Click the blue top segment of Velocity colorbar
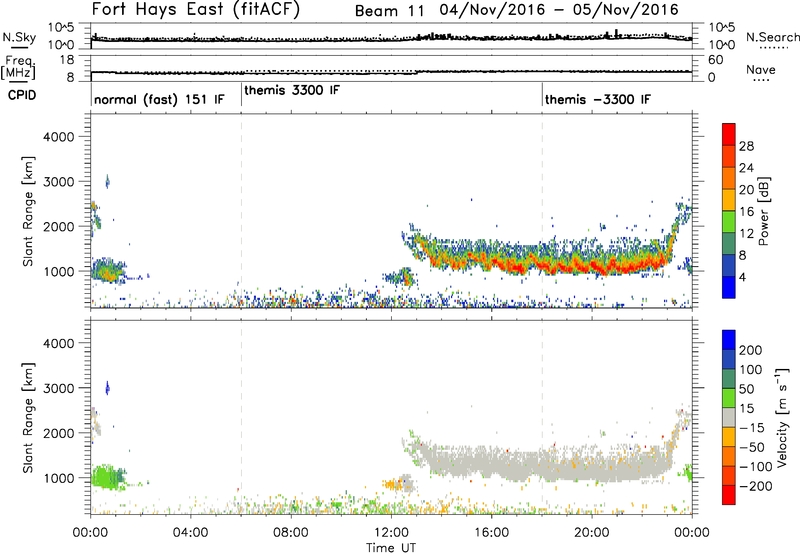The image size is (800, 554). pos(729,340)
